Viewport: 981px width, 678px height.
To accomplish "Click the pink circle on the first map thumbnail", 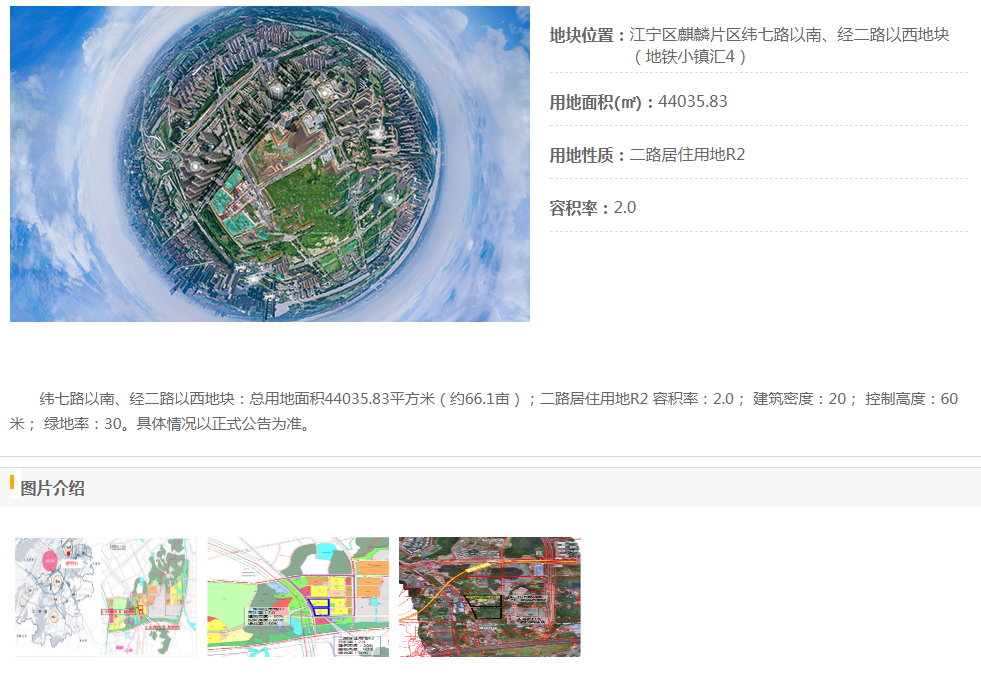I will pos(49,557).
